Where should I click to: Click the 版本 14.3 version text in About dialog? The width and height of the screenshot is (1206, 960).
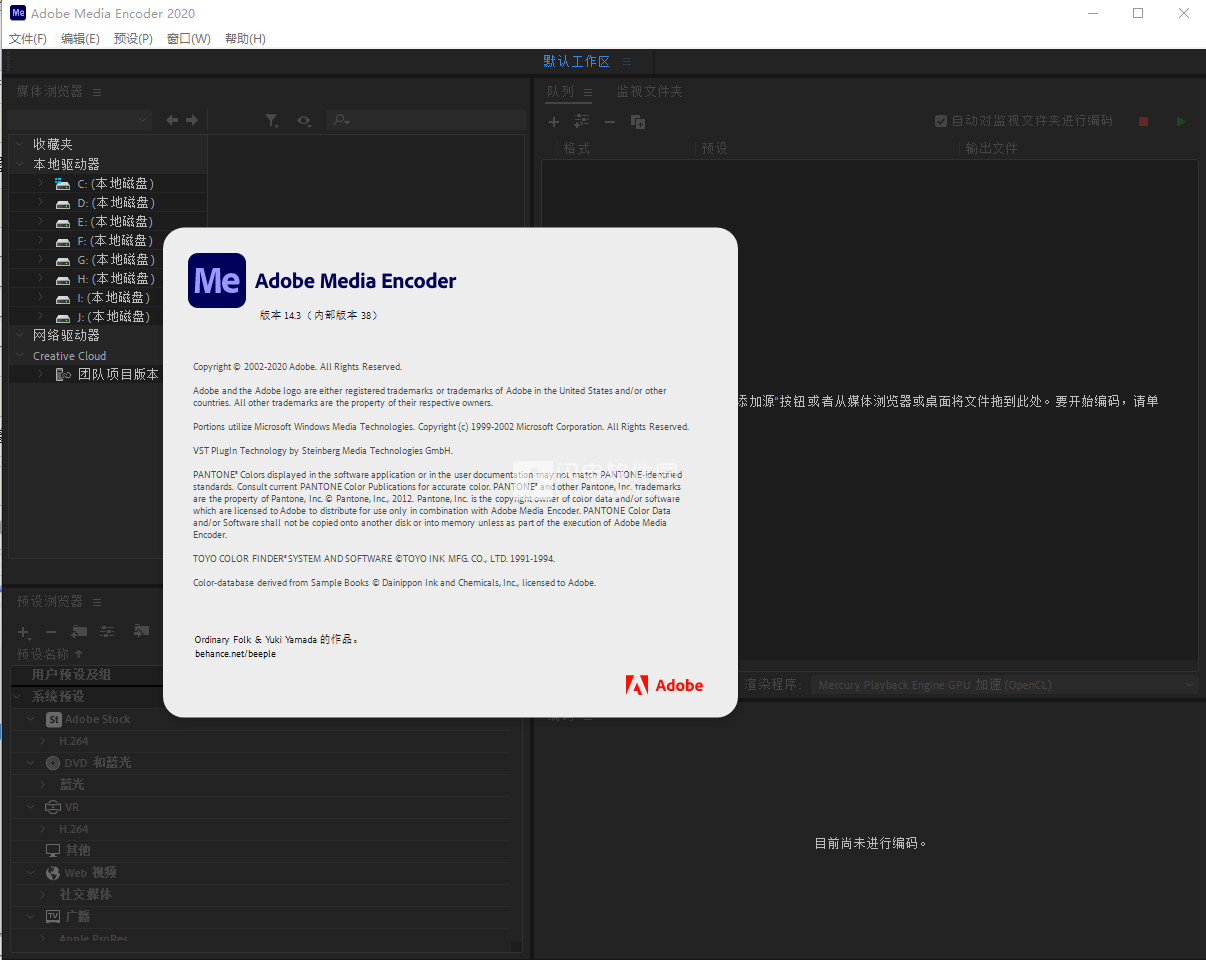319,315
